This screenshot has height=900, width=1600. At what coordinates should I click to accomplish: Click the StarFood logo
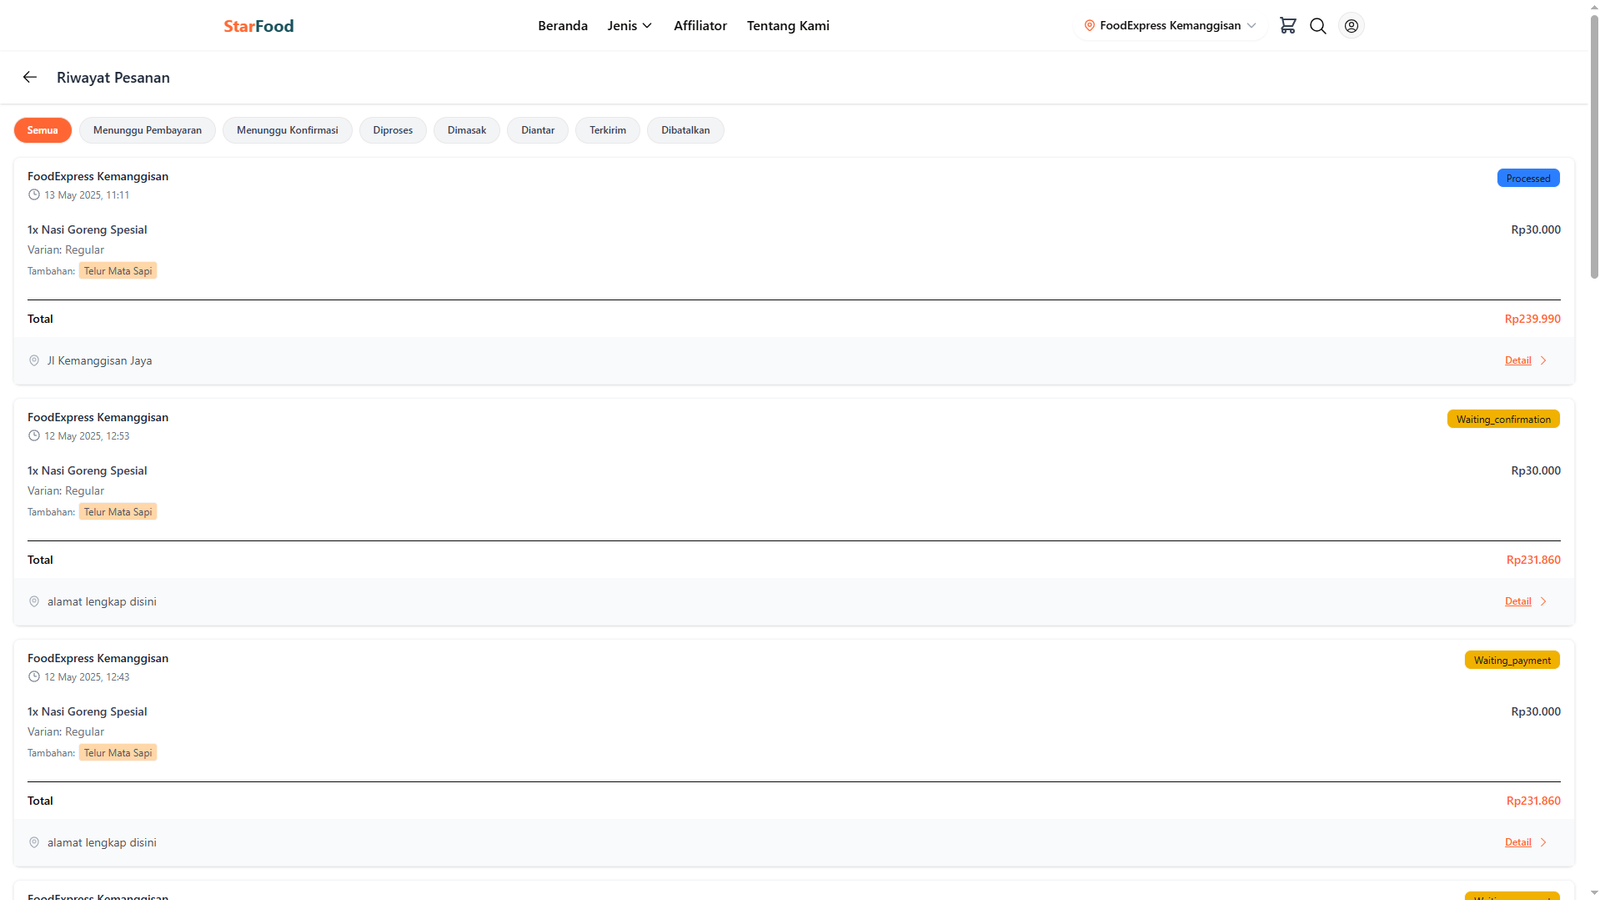point(258,26)
